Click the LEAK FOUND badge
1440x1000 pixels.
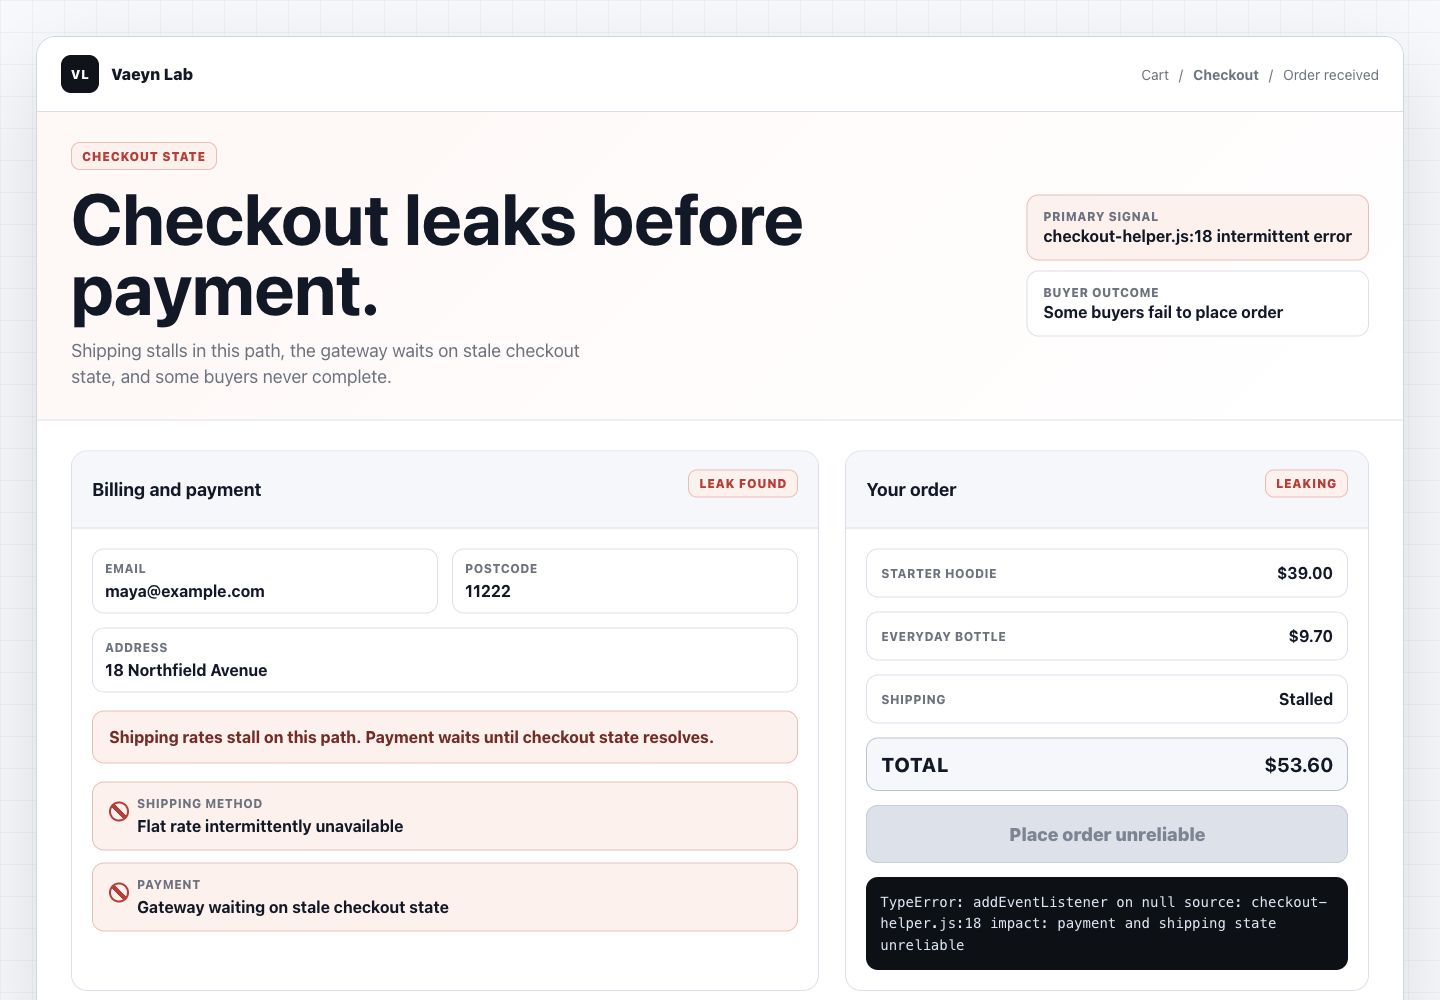click(x=743, y=483)
